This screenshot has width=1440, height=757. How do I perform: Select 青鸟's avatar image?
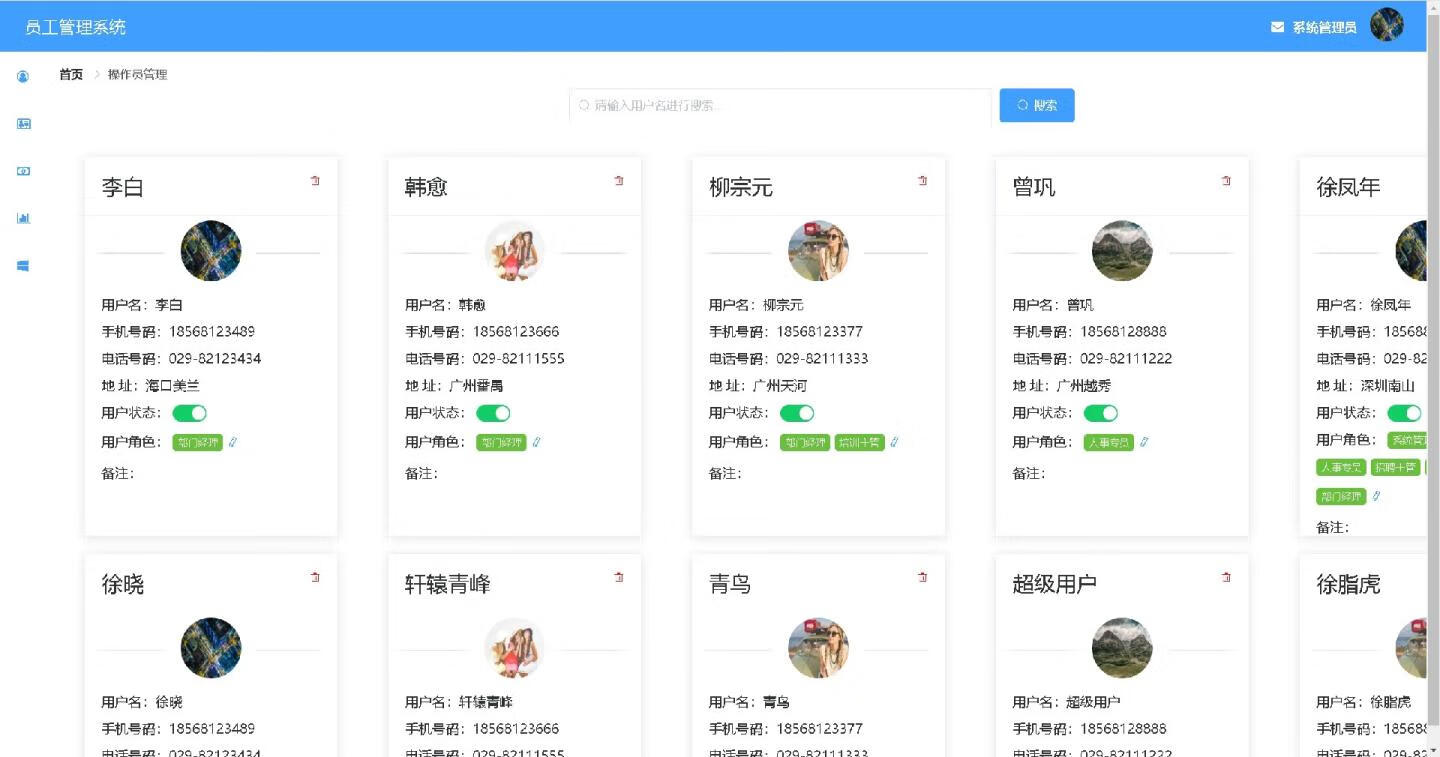(819, 648)
